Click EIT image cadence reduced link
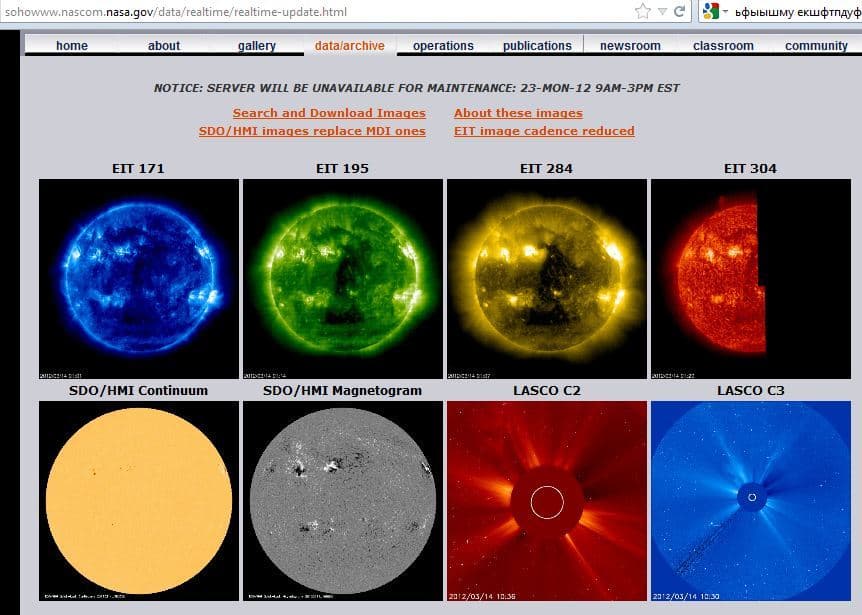This screenshot has height=615, width=862. pos(544,131)
